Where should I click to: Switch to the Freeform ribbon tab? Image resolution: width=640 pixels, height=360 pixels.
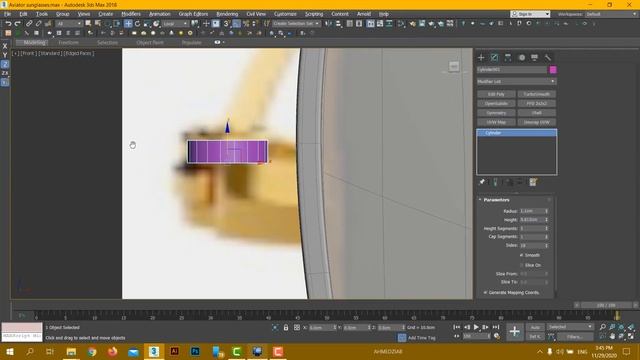(x=68, y=42)
